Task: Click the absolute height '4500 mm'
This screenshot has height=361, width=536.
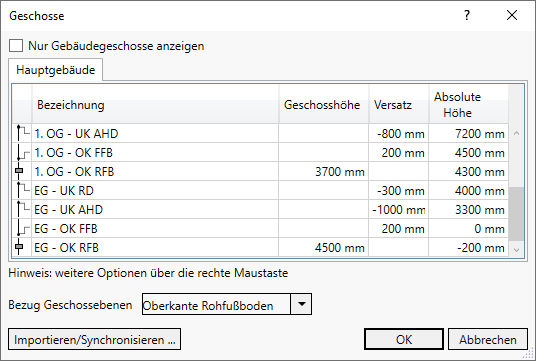Action: [468, 152]
